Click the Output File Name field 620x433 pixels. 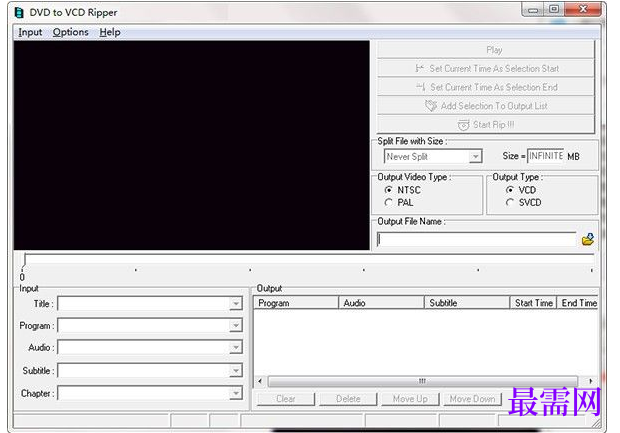click(477, 240)
